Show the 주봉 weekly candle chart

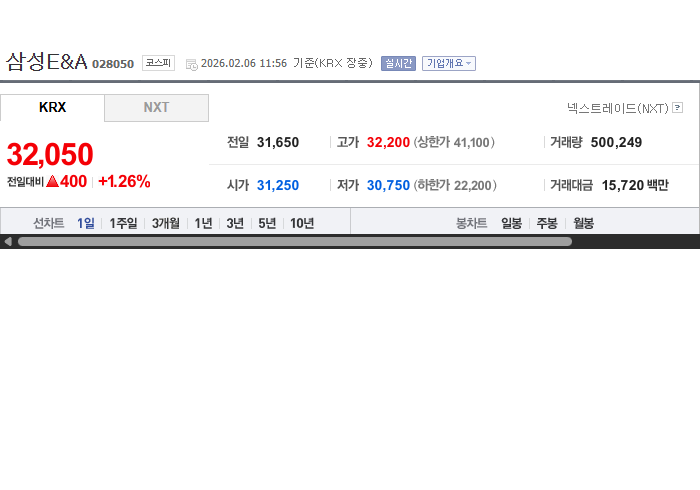547,223
